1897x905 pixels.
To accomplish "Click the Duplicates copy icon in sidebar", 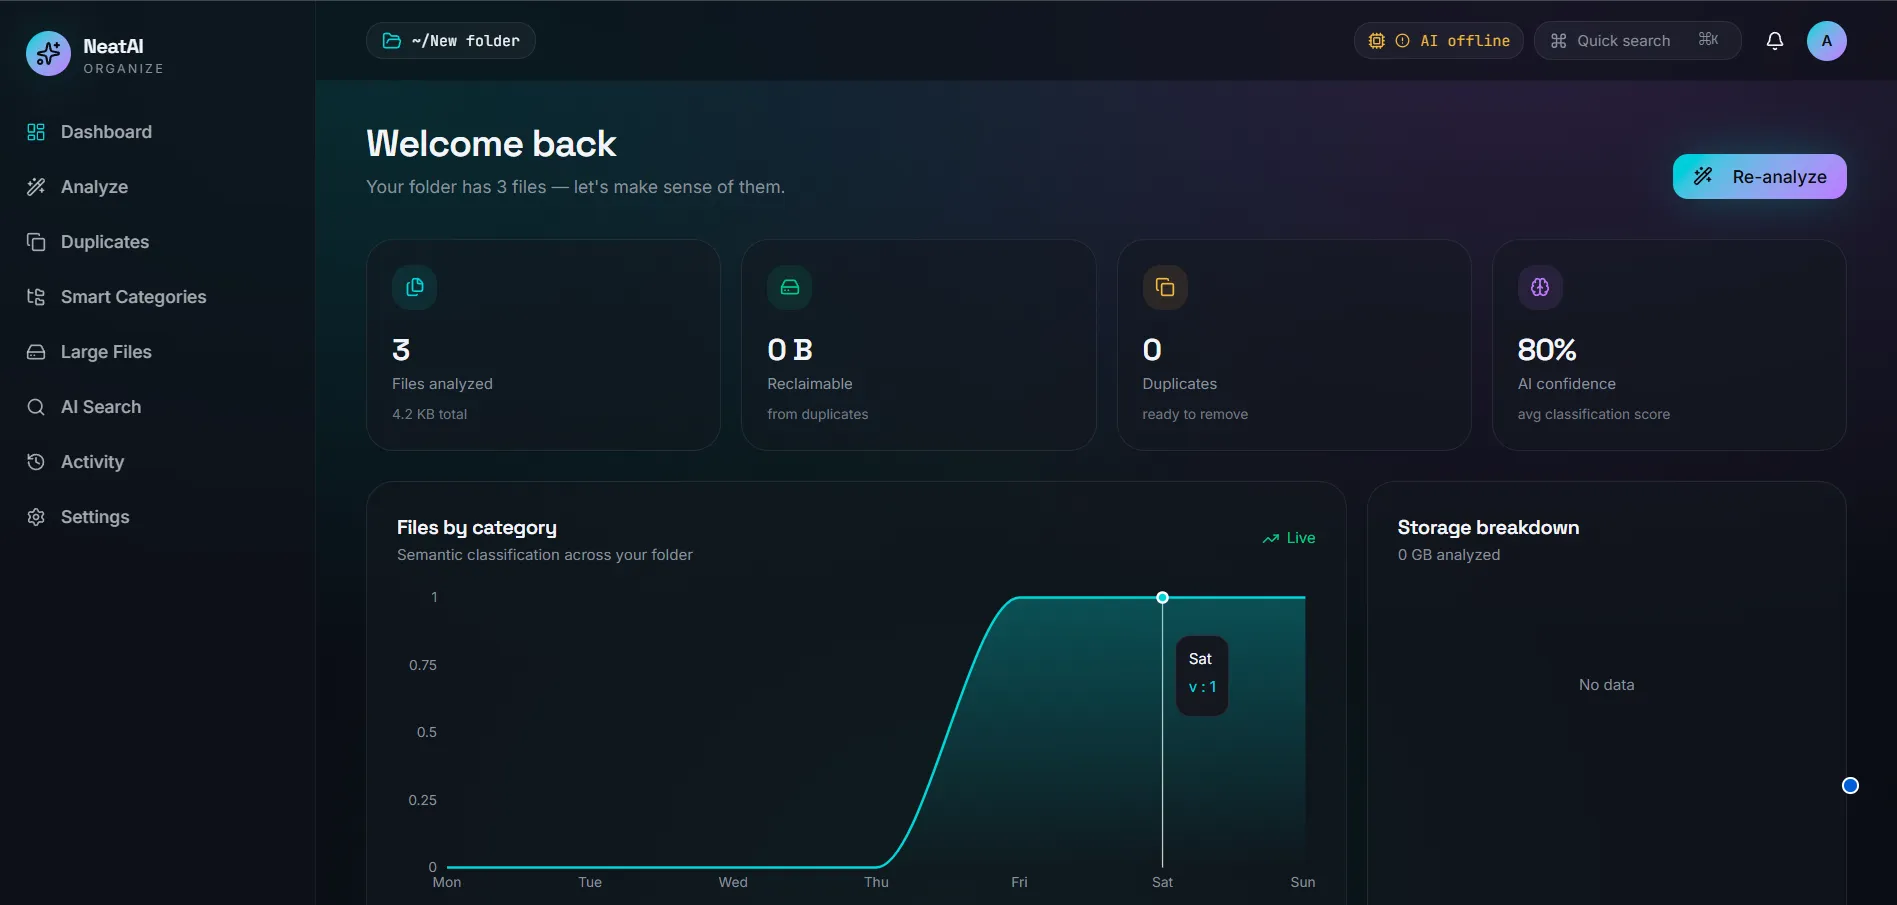I will click(36, 242).
